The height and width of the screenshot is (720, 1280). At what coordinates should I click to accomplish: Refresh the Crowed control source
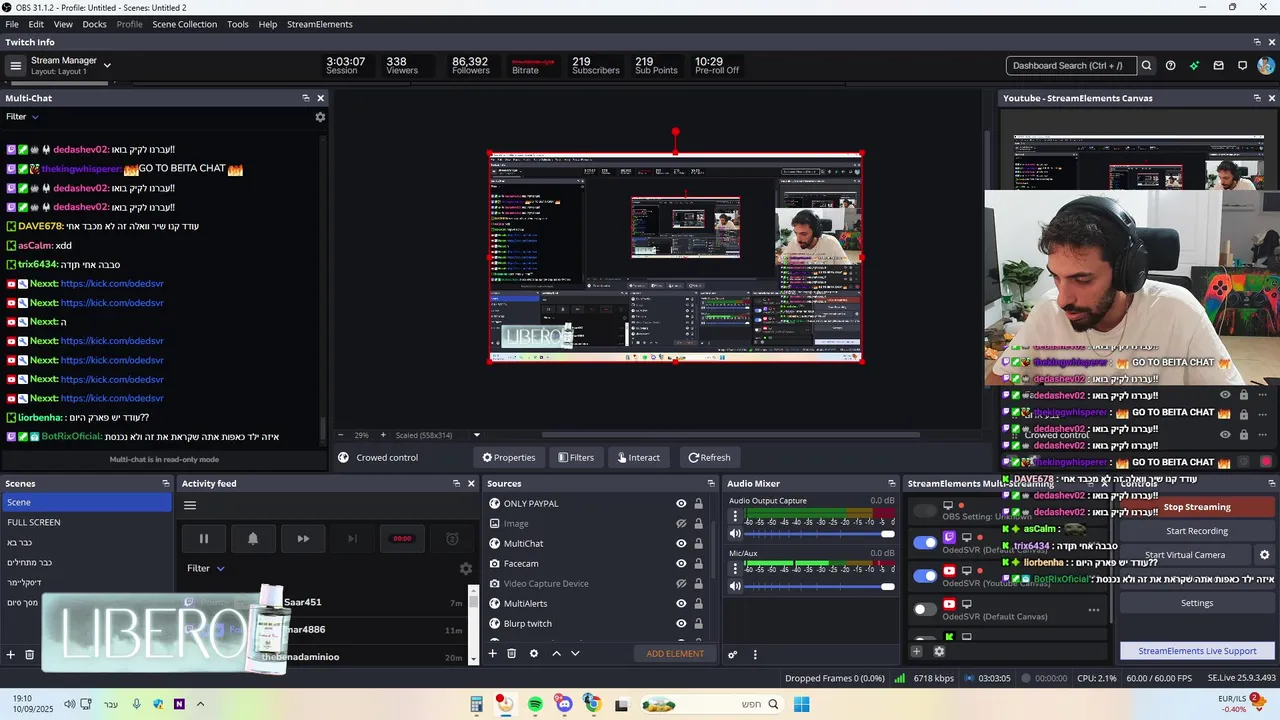click(709, 458)
